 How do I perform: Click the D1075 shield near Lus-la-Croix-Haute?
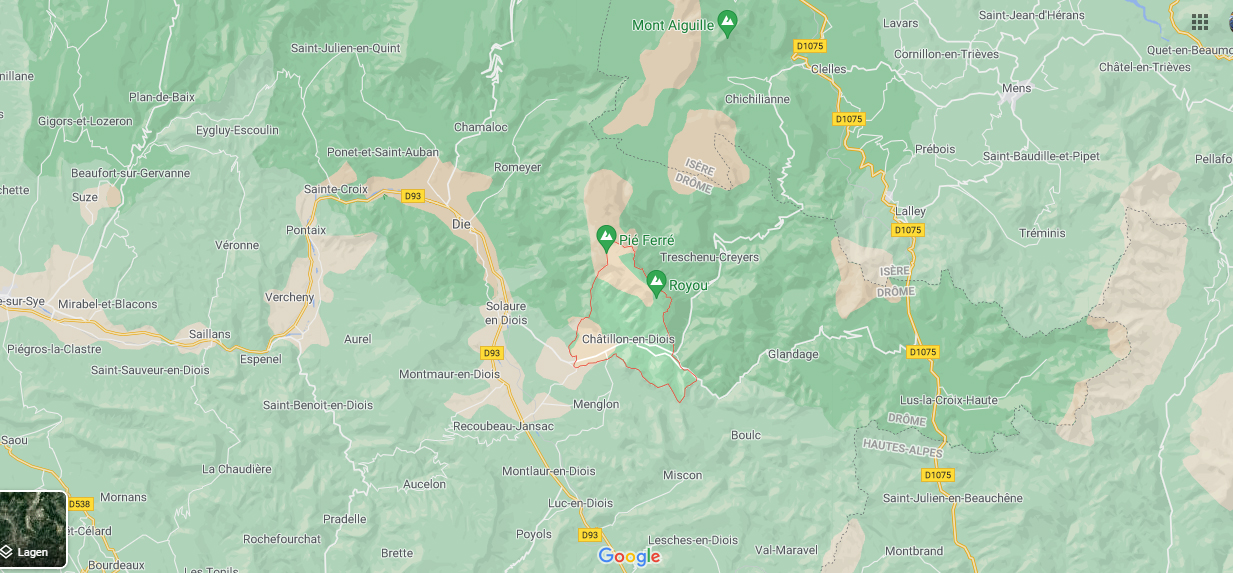tap(924, 352)
